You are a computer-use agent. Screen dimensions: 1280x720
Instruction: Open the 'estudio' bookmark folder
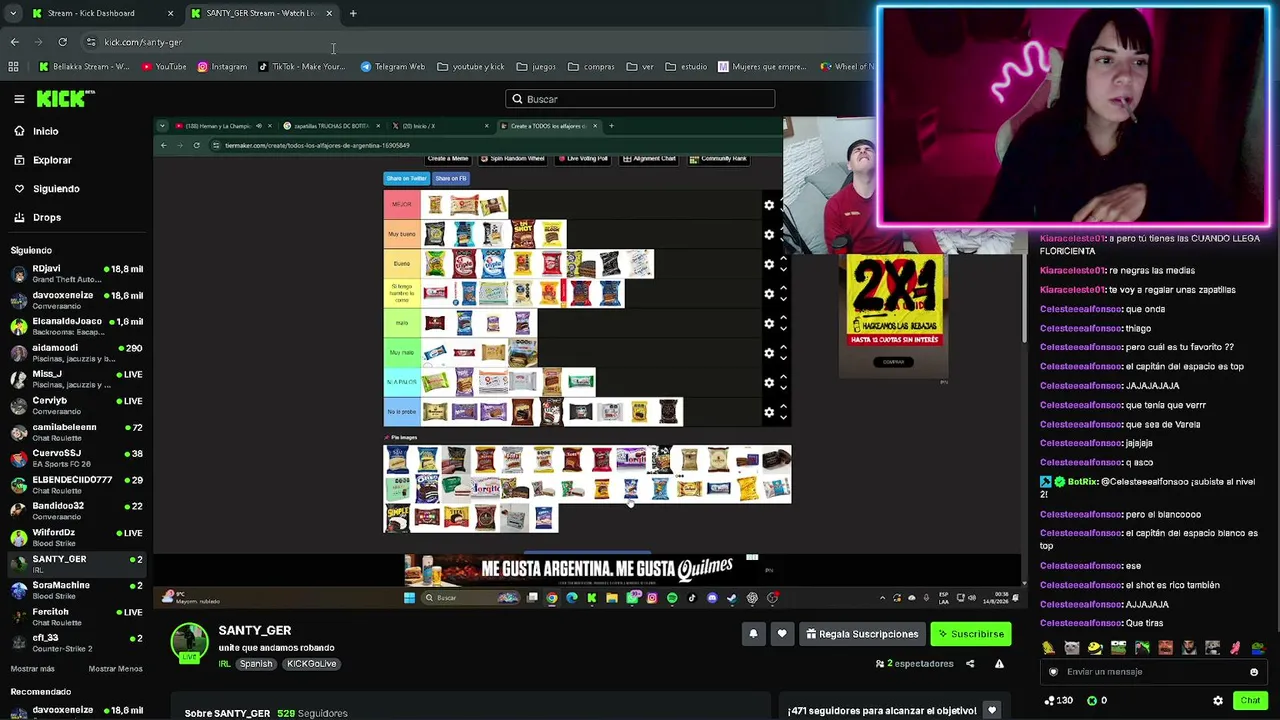coord(686,67)
